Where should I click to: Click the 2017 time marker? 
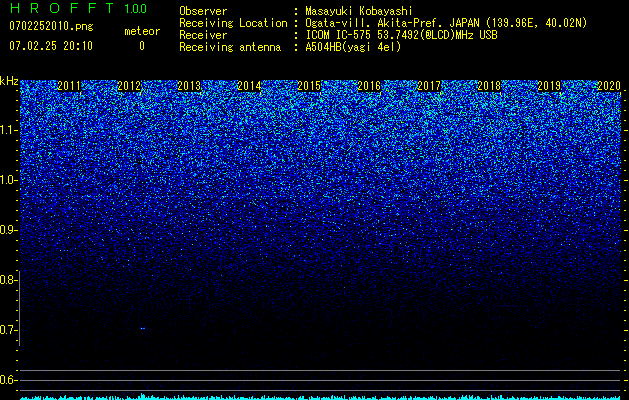coord(429,86)
